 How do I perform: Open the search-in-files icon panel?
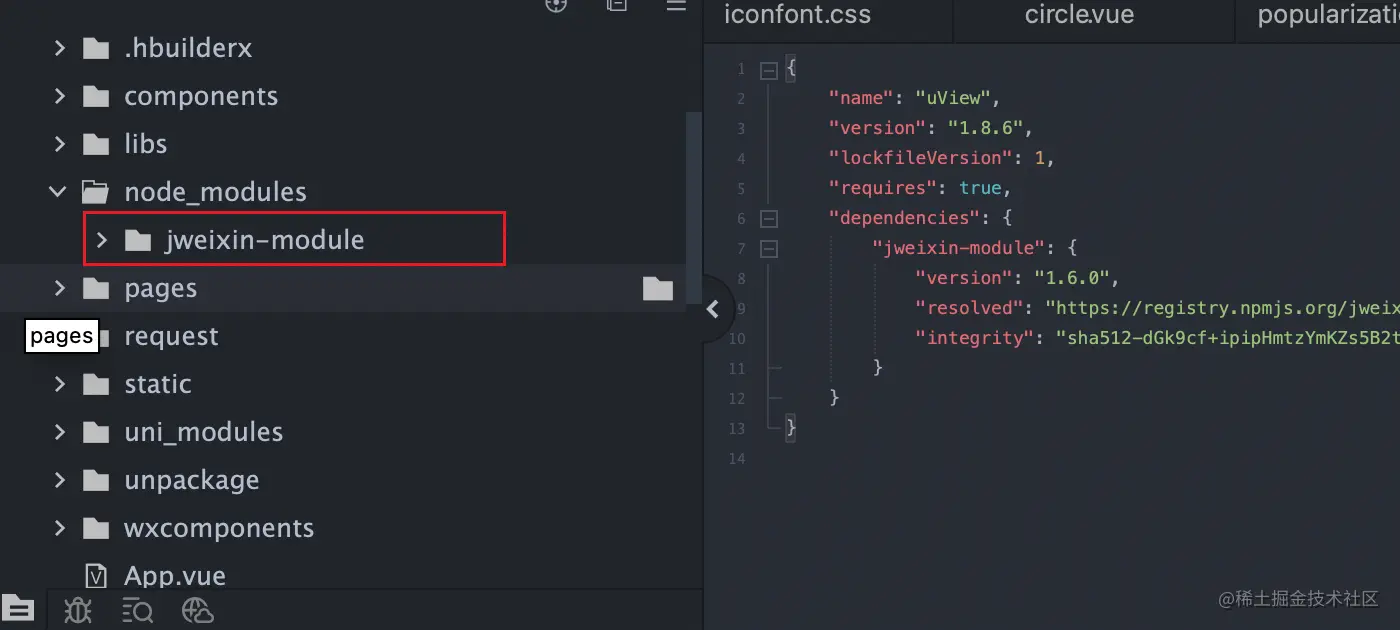point(137,610)
